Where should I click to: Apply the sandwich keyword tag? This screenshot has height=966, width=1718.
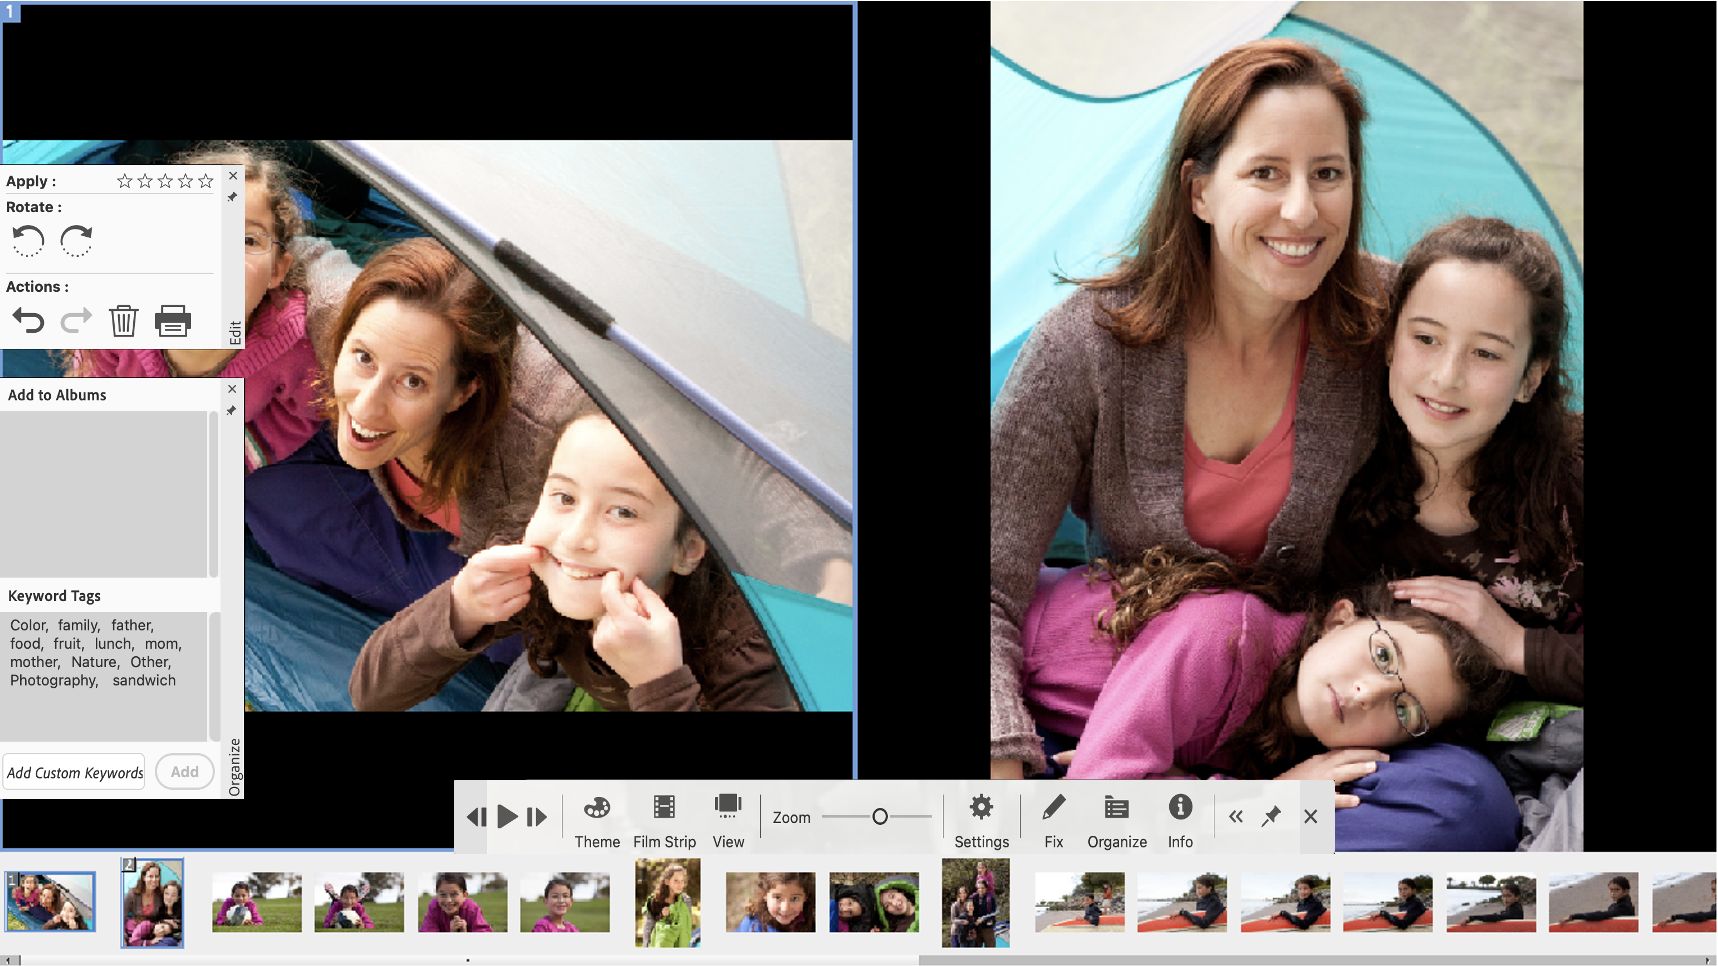[x=144, y=680]
